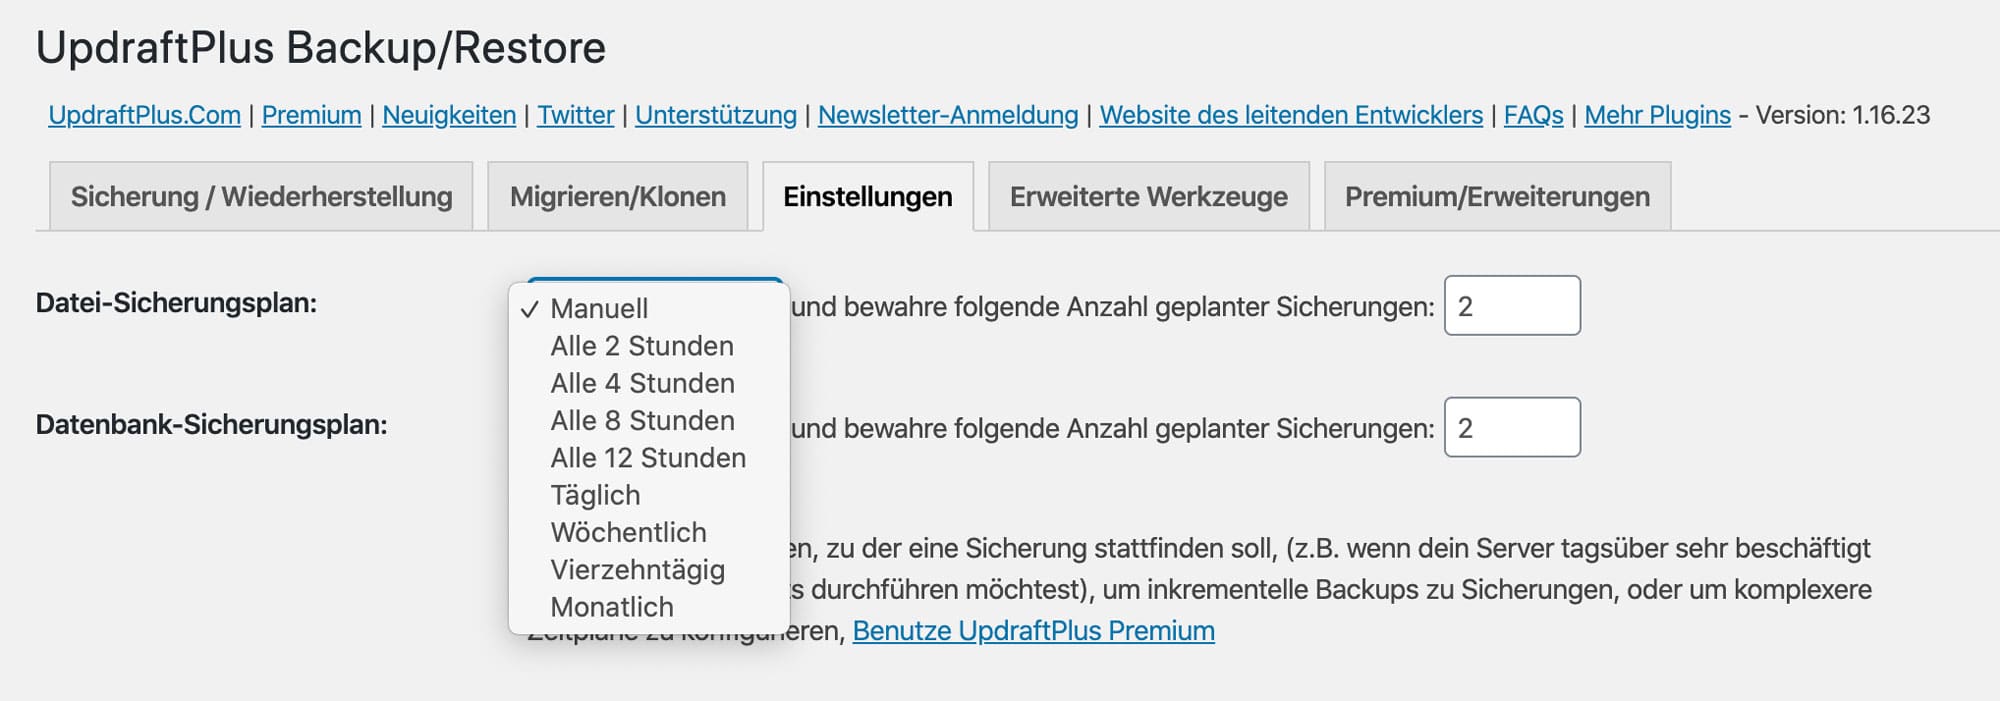Choose Vierzehntägig backup schedule option
This screenshot has height=701, width=2000.
coord(649,570)
